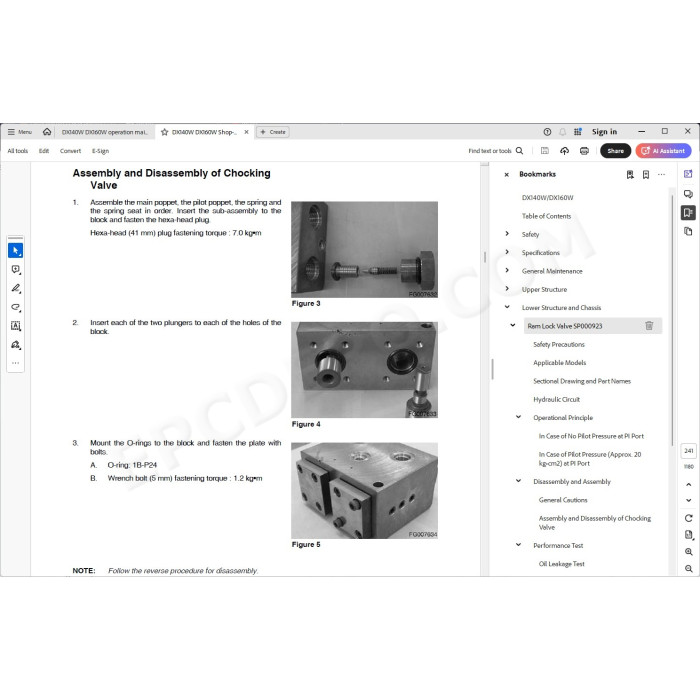Click the zoom in magnifier icon
Viewport: 700px width, 700px height.
coord(688,552)
